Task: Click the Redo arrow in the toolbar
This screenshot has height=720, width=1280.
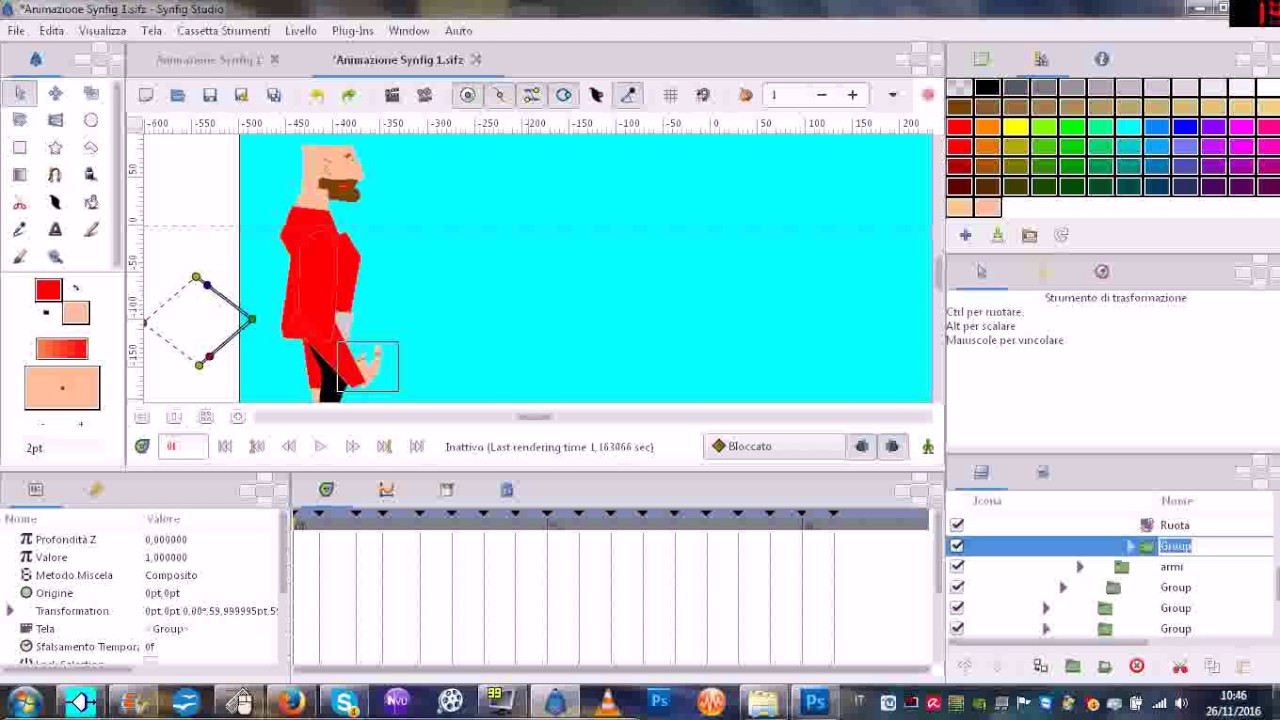Action: [x=348, y=95]
